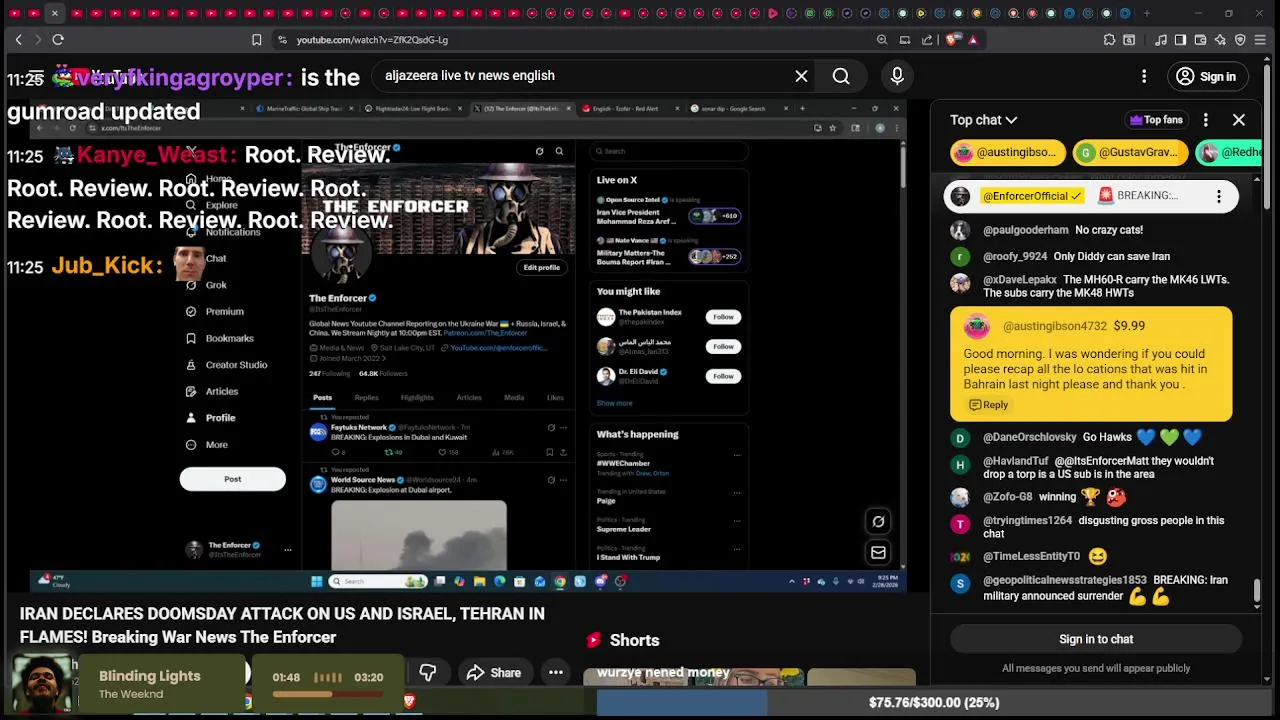This screenshot has height=720, width=1280.
Task: Click the Shorts section heading
Action: pos(635,640)
